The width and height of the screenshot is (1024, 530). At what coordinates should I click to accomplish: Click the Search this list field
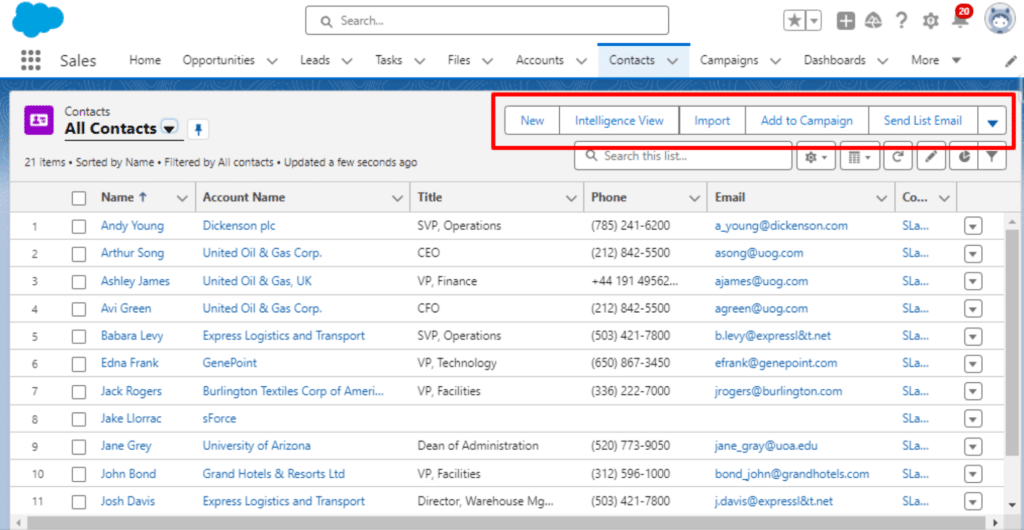click(683, 157)
